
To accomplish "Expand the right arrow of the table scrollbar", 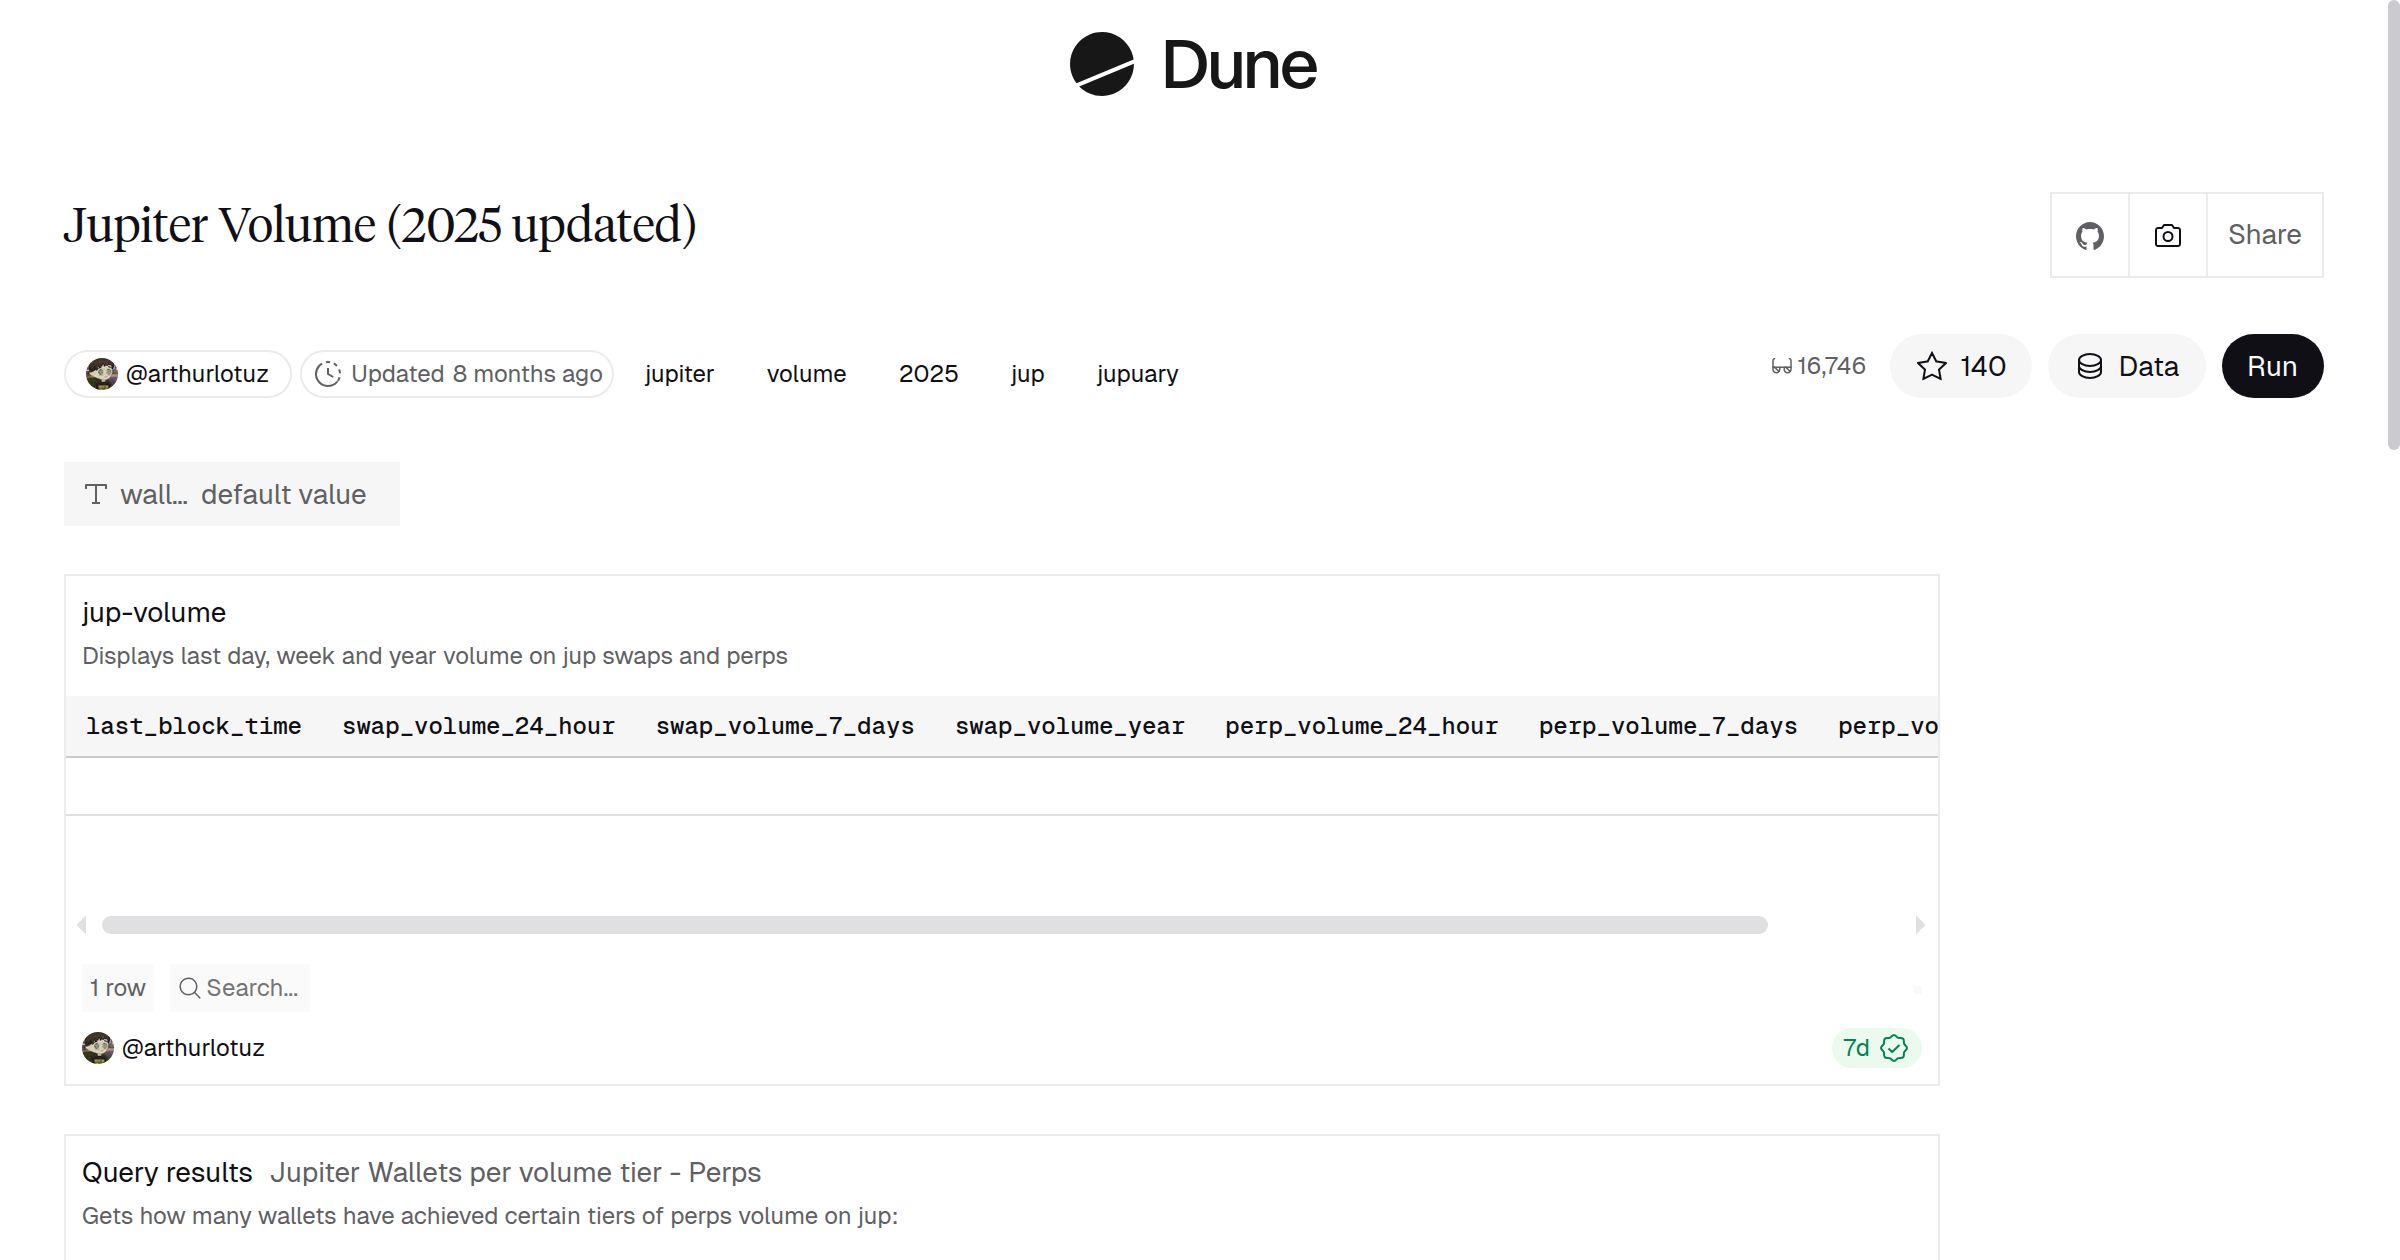I will pos(1918,925).
